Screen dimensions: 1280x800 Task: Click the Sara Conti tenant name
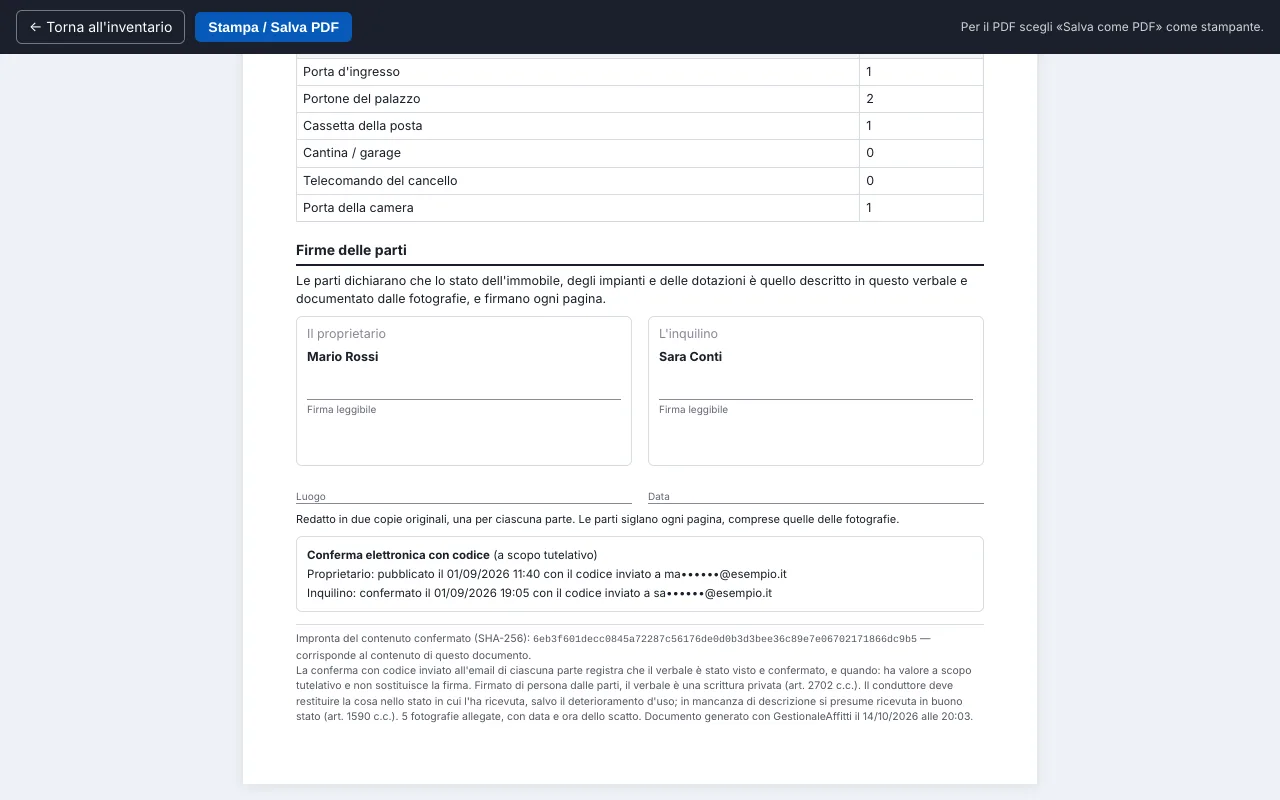[690, 357]
